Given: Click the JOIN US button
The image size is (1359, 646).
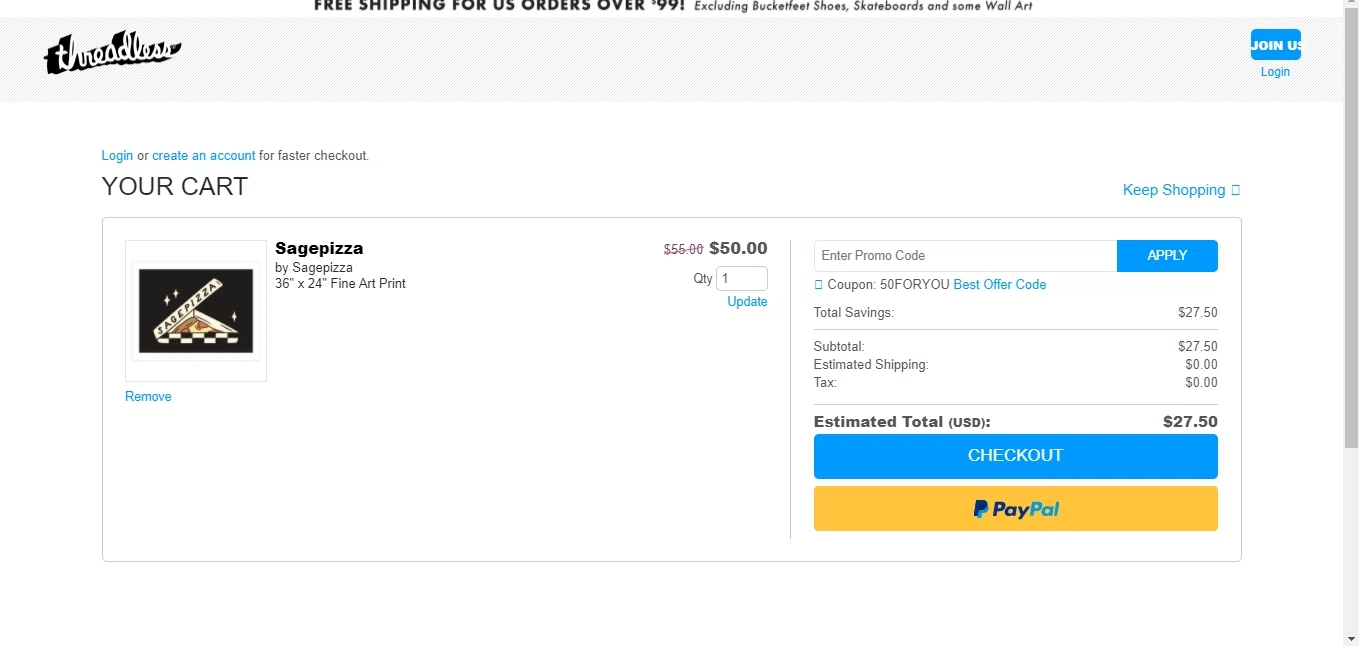Looking at the screenshot, I should 1275,45.
